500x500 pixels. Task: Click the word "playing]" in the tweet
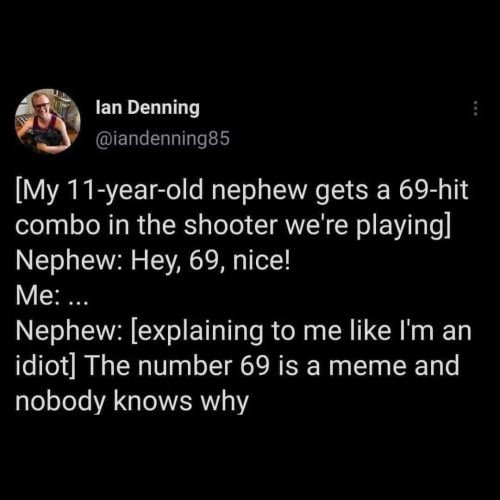coord(404,227)
